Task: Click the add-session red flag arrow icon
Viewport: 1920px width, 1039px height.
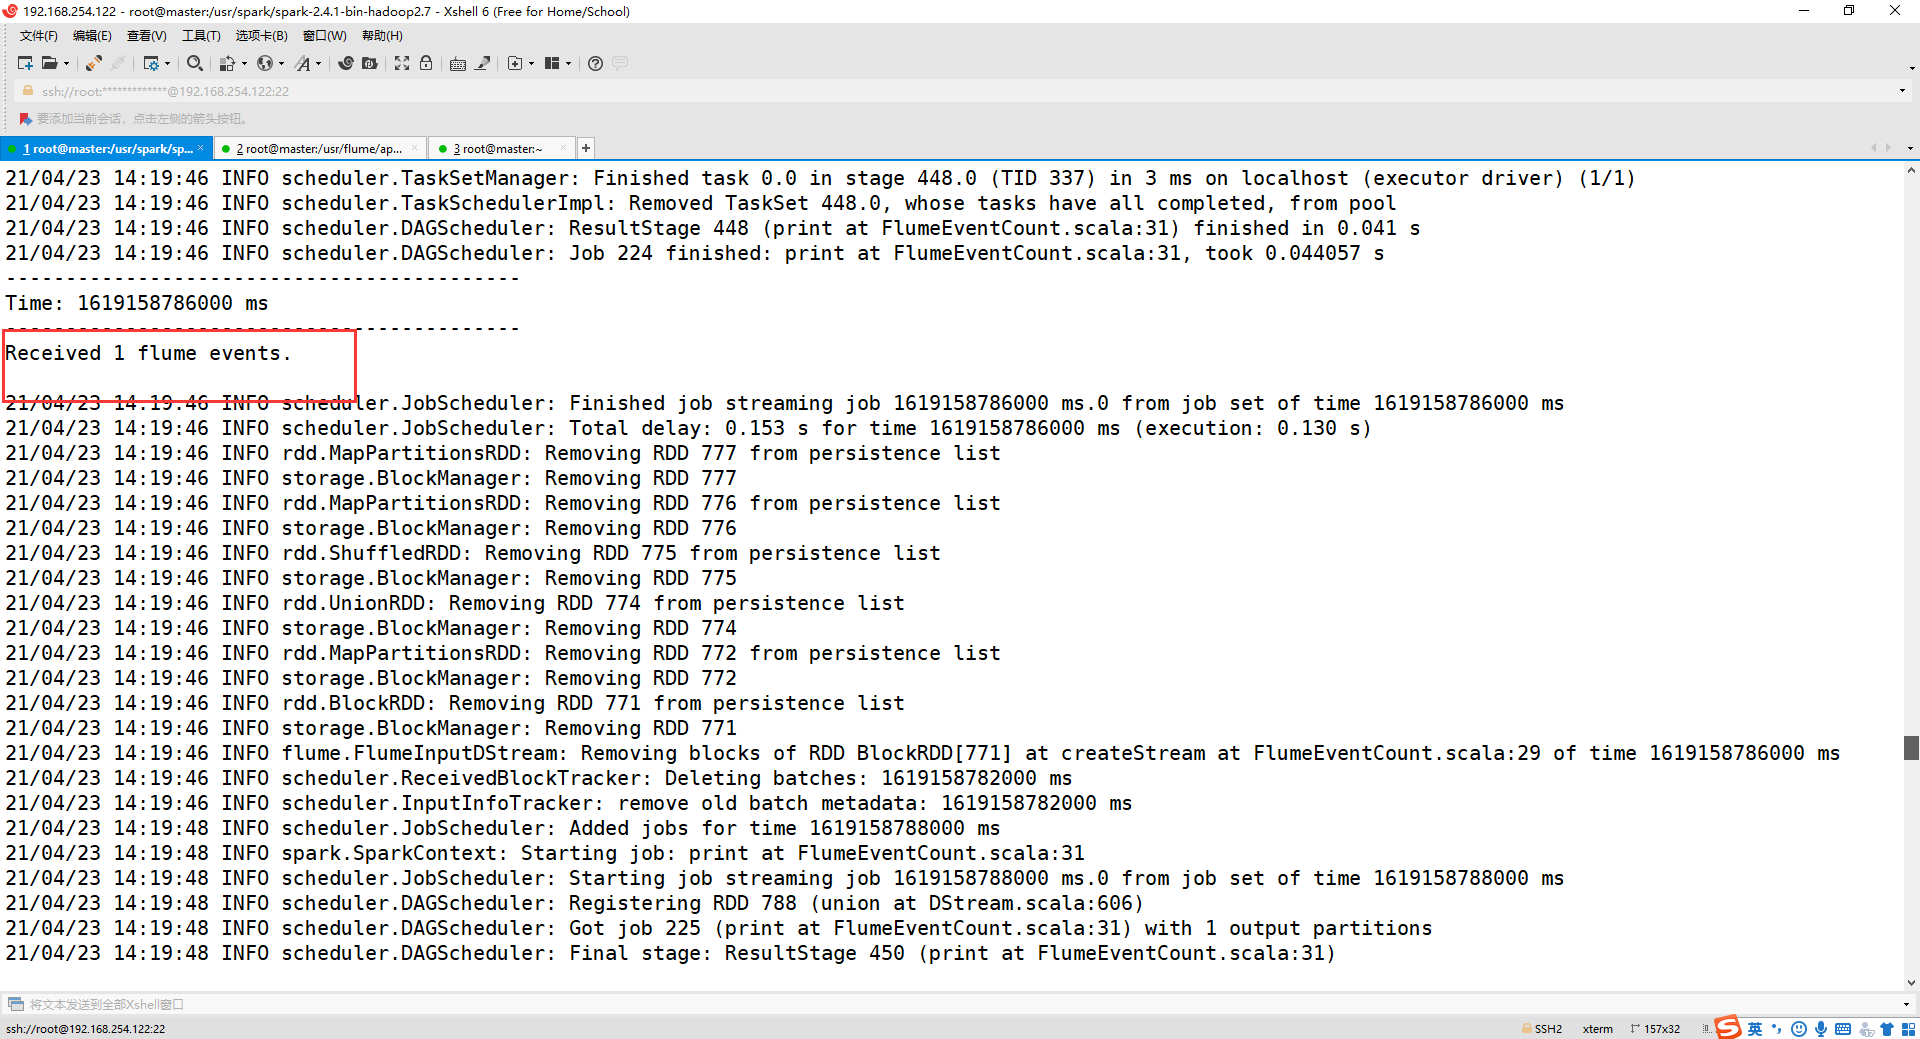Action: (x=26, y=118)
